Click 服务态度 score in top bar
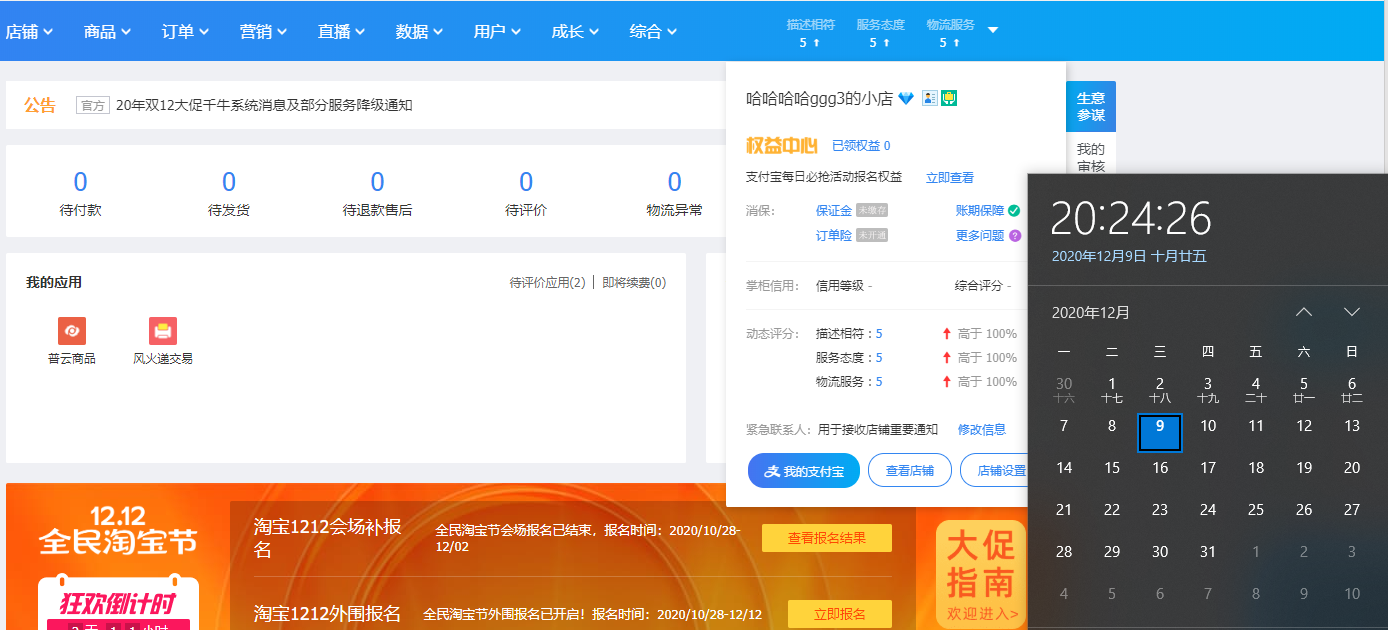Viewport: 1388px width, 630px height. coord(880,33)
